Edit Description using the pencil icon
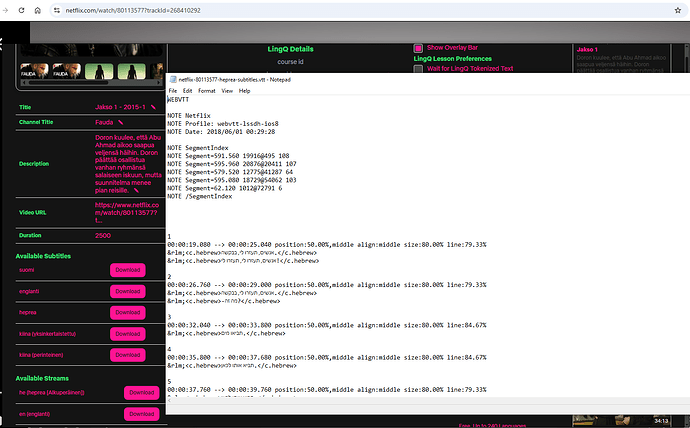This screenshot has height=428, width=690. 136,190
